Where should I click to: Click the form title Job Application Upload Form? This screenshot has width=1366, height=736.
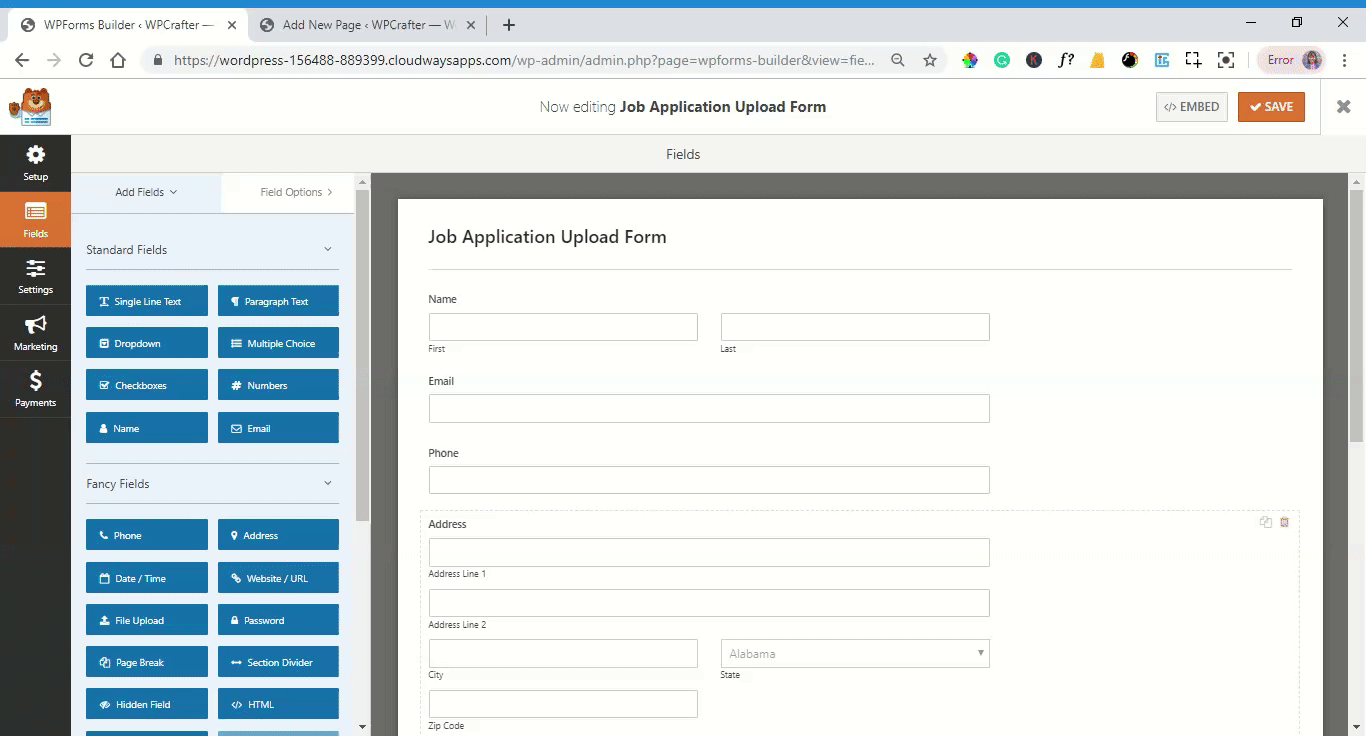(547, 237)
